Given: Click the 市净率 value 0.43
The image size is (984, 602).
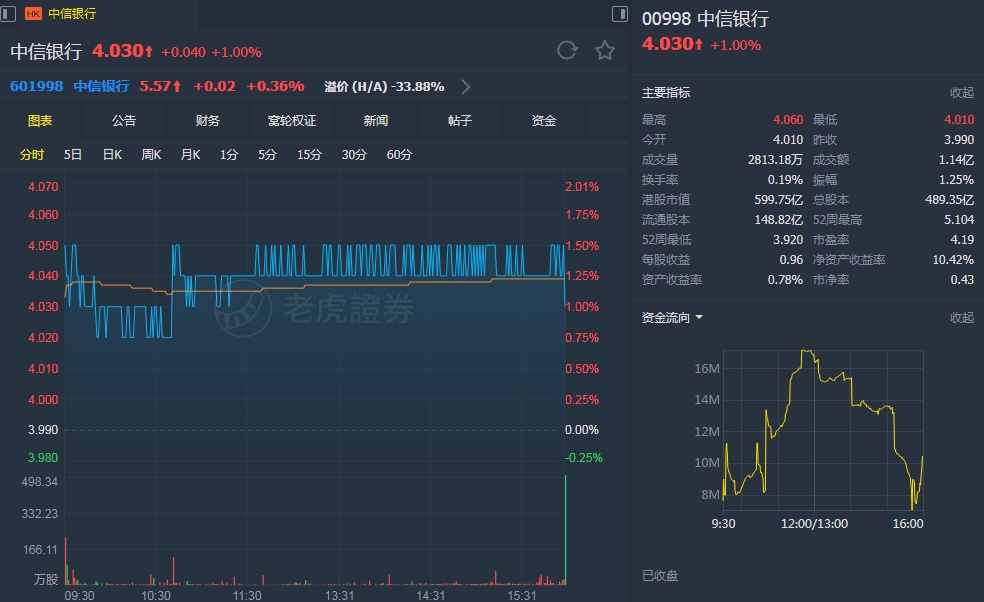Looking at the screenshot, I should 962,280.
